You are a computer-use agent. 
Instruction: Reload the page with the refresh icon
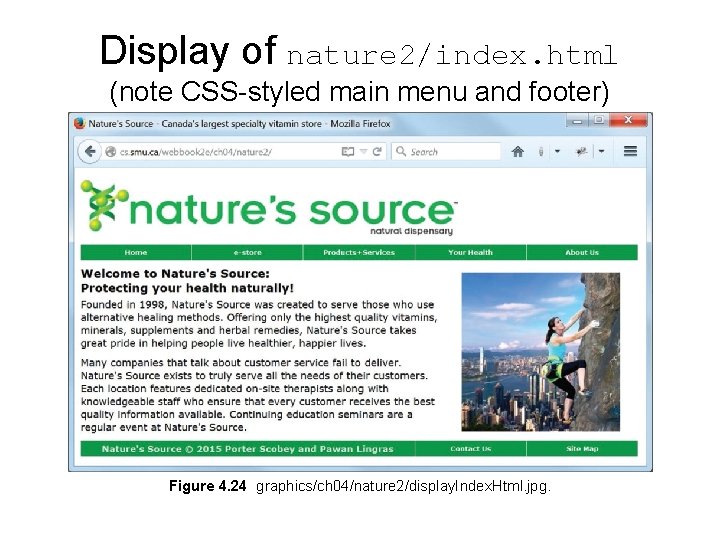coord(377,152)
